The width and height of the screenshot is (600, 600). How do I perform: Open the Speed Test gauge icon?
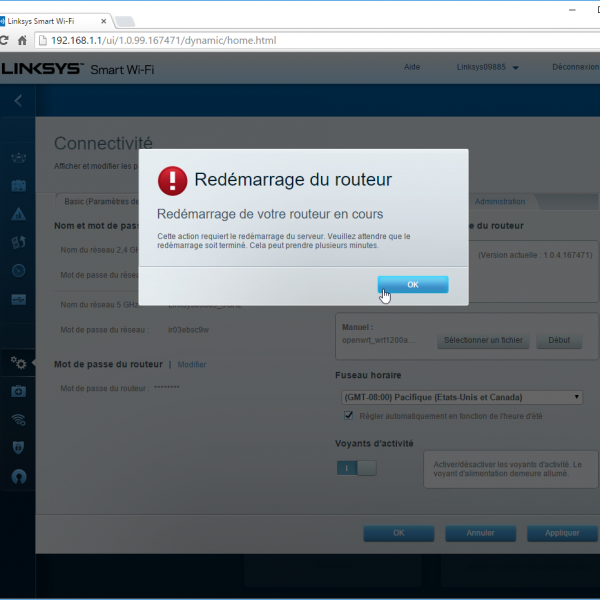18,270
